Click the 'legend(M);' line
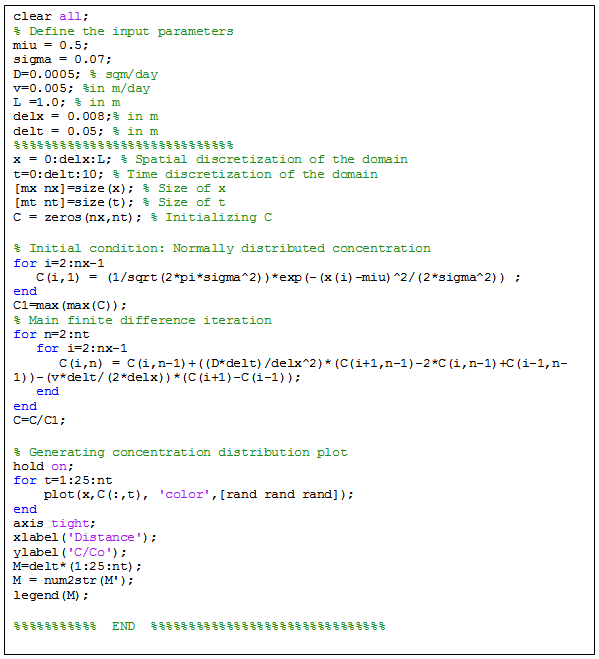Image resolution: width=599 pixels, height=659 pixels. [51, 596]
